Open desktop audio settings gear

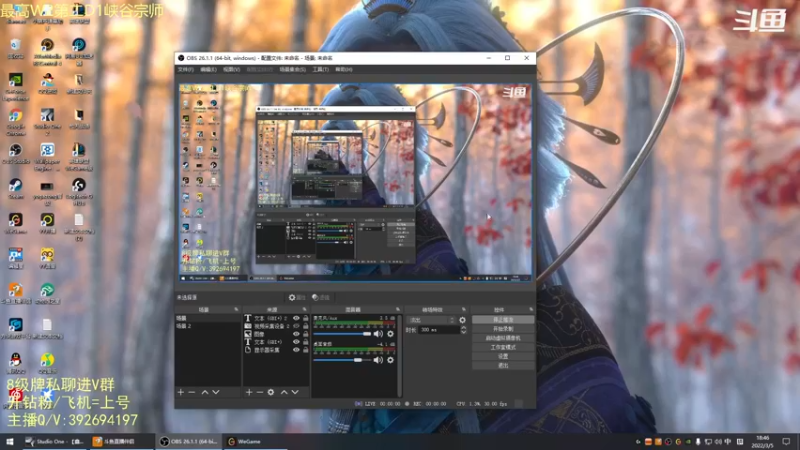click(390, 360)
